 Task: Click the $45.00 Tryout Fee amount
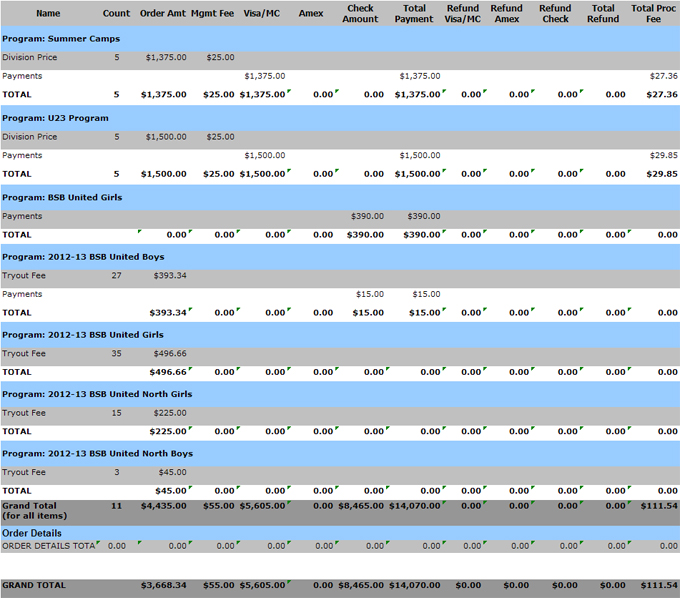[x=173, y=472]
